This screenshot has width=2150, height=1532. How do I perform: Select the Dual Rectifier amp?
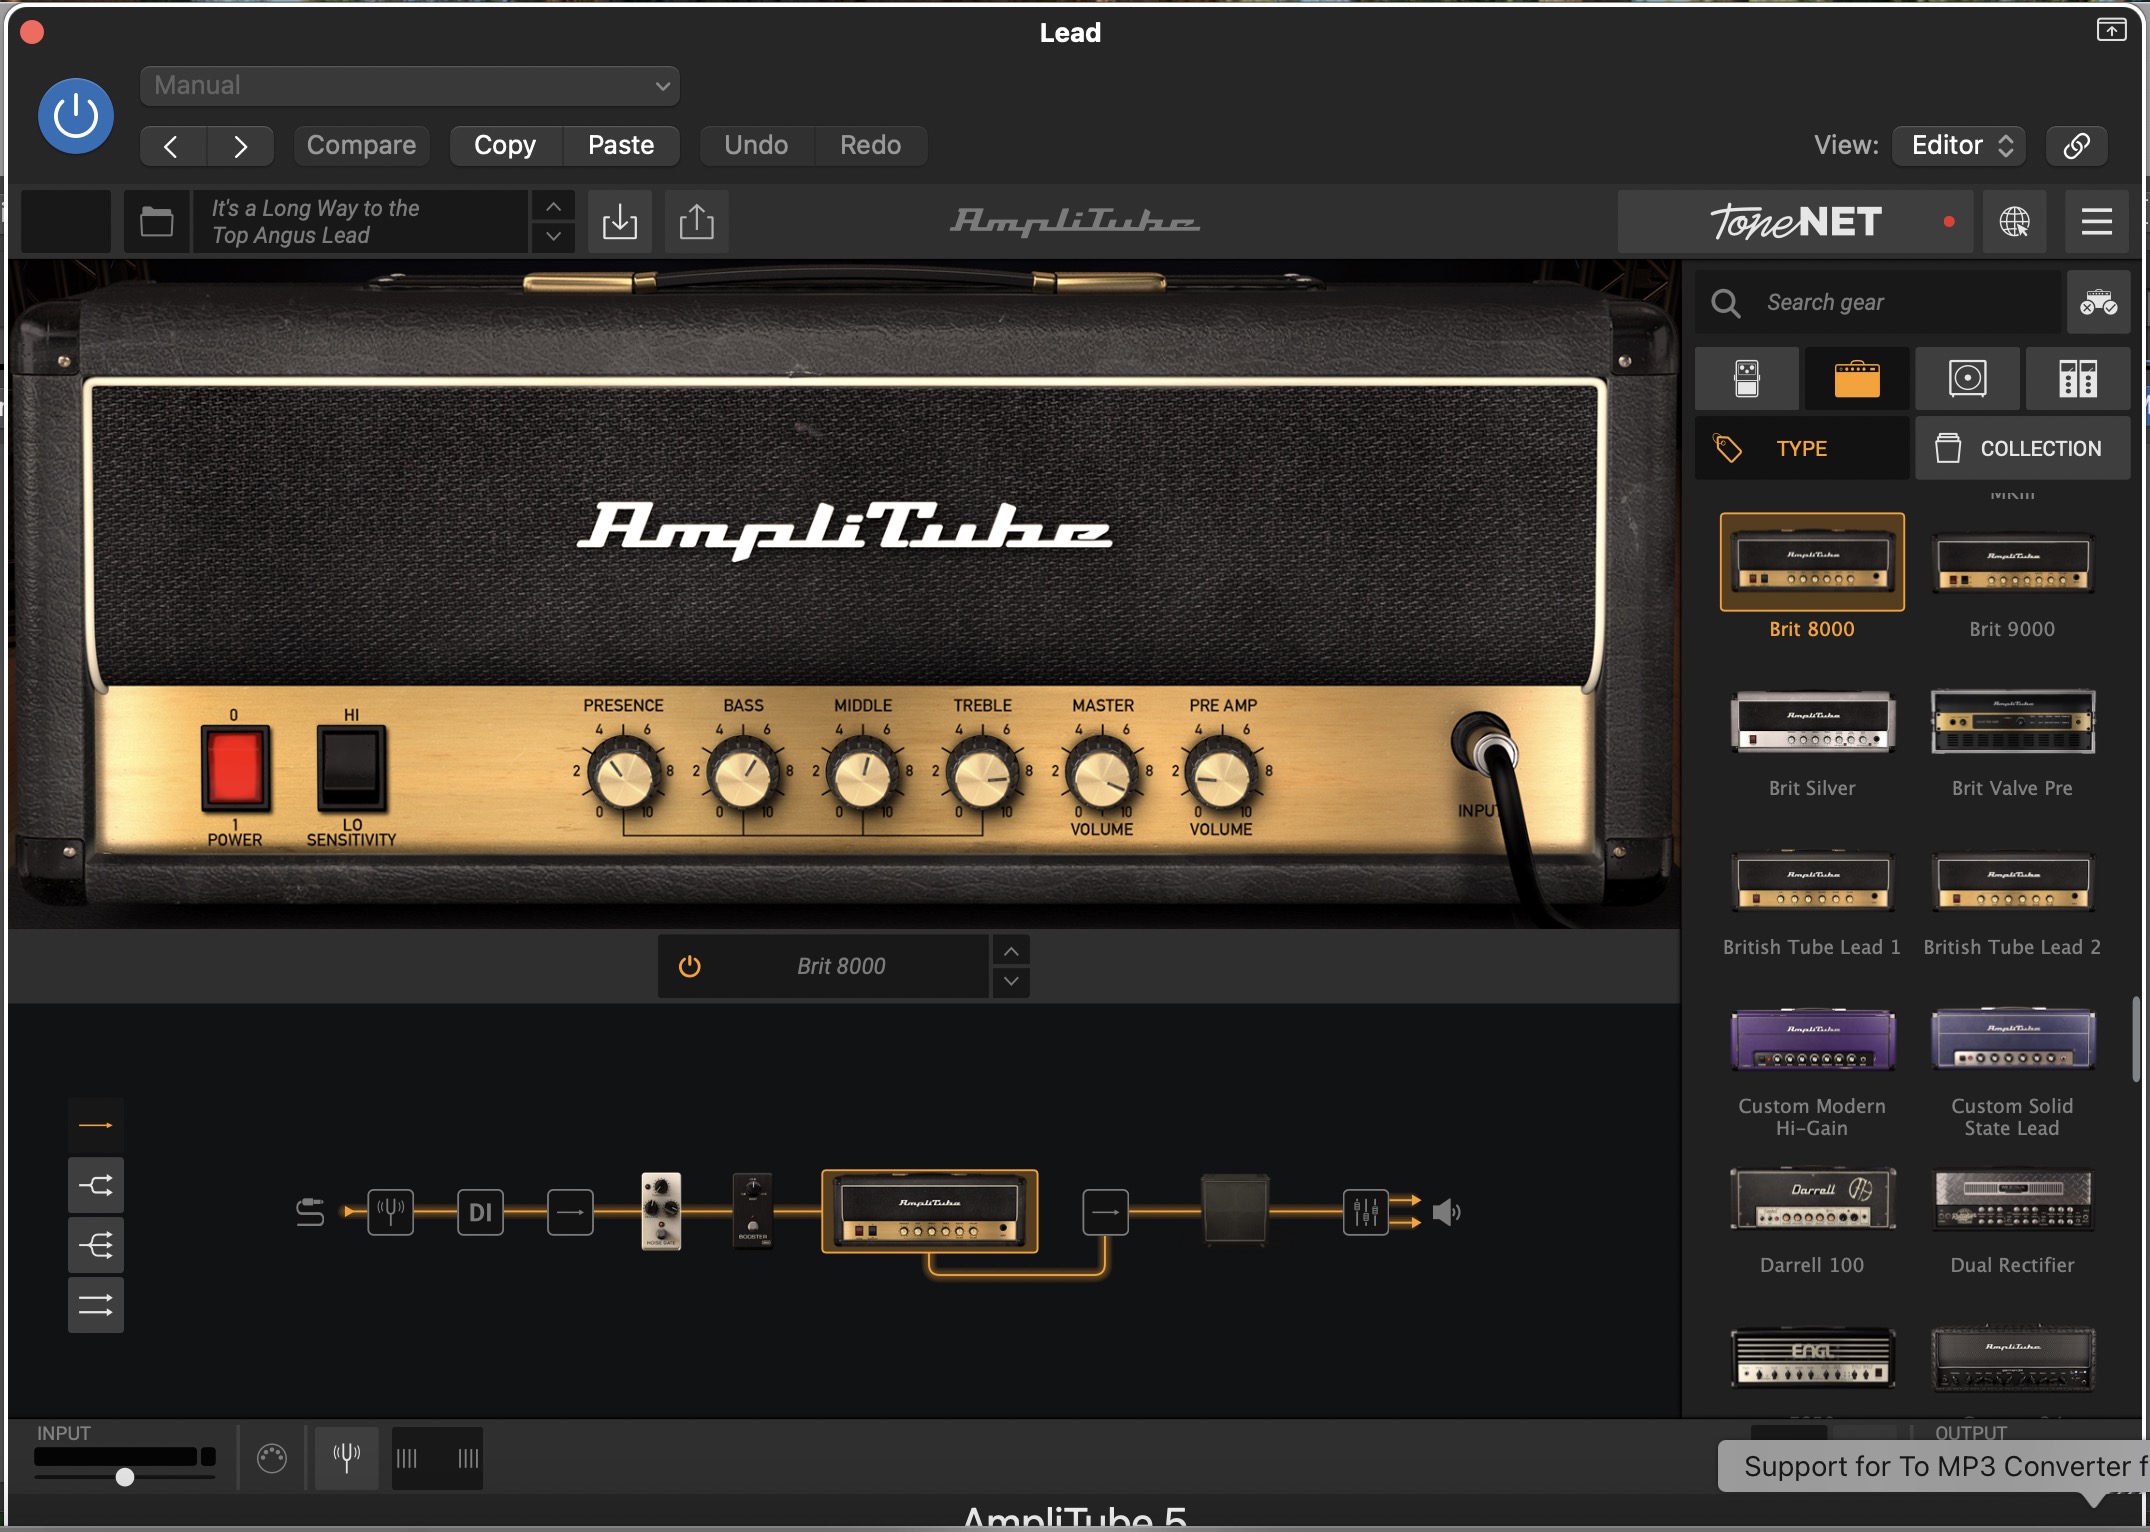click(x=2012, y=1199)
